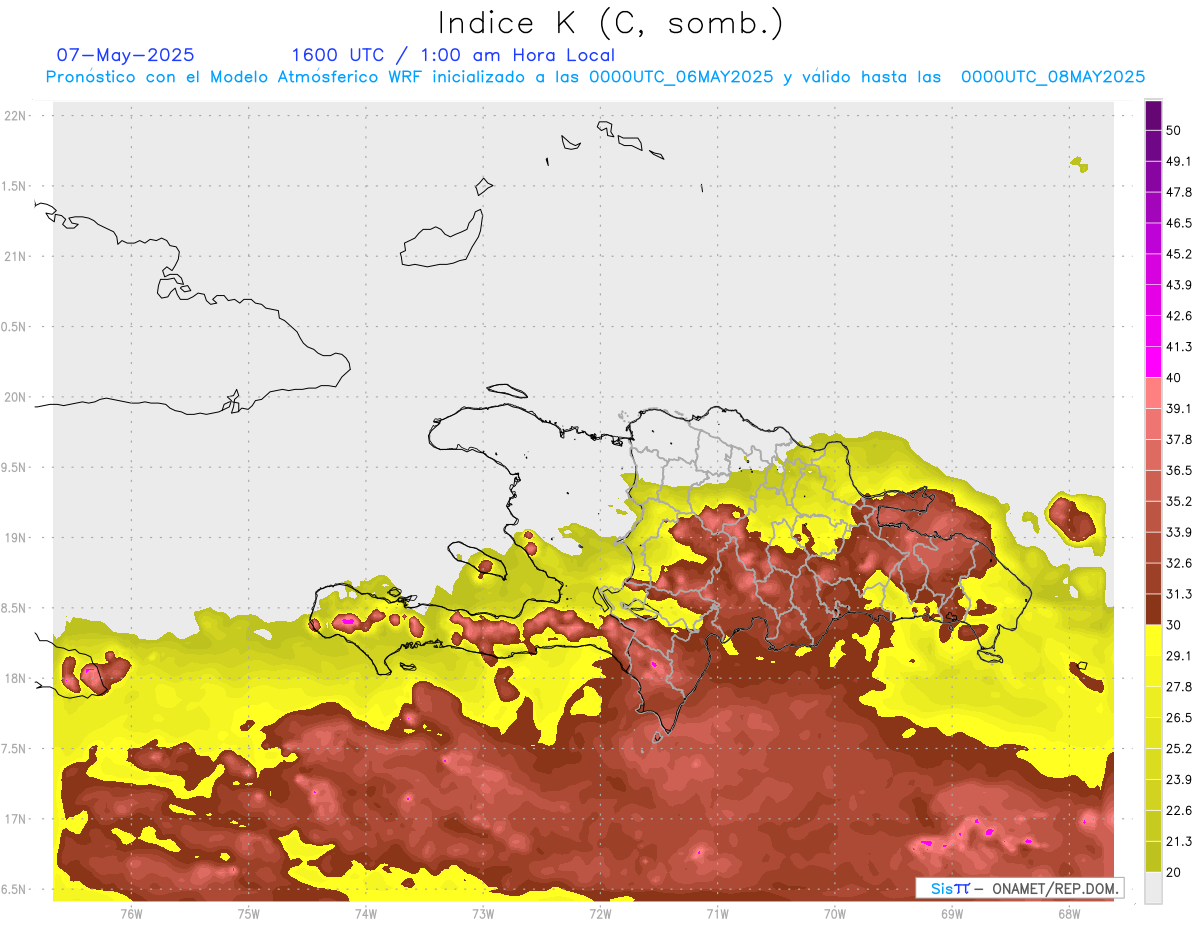Screen dimensions: 1200x927
Task: Click the latitude label "21N"
Action: (15, 256)
